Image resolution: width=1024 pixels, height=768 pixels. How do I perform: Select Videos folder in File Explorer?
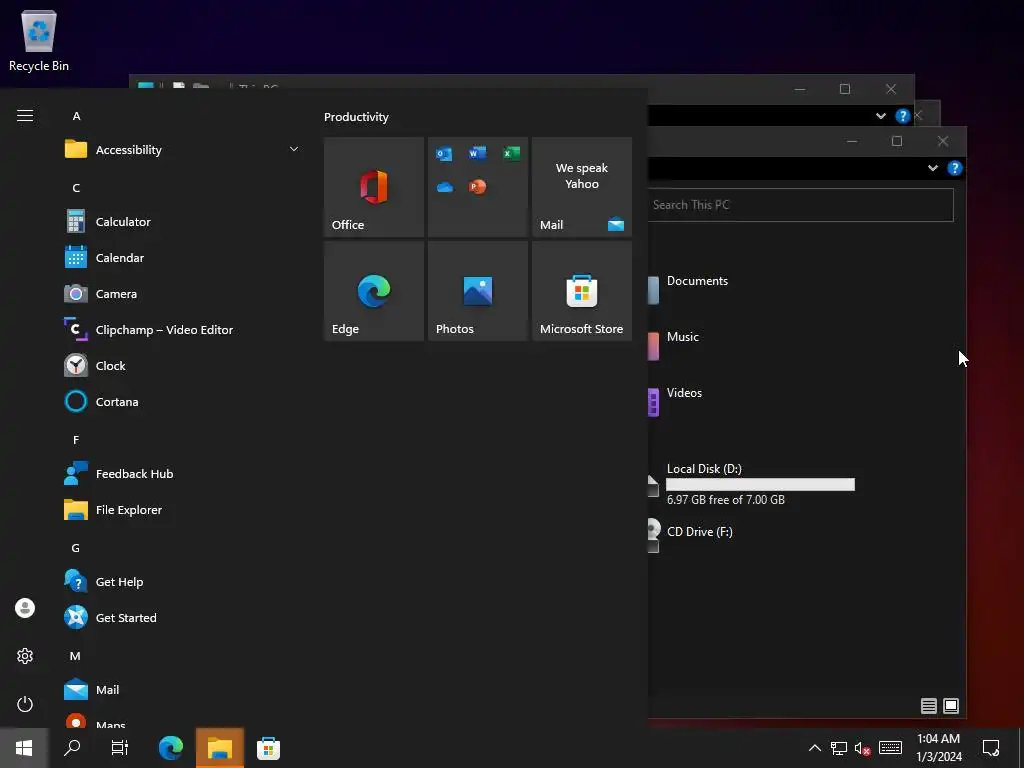(x=684, y=392)
